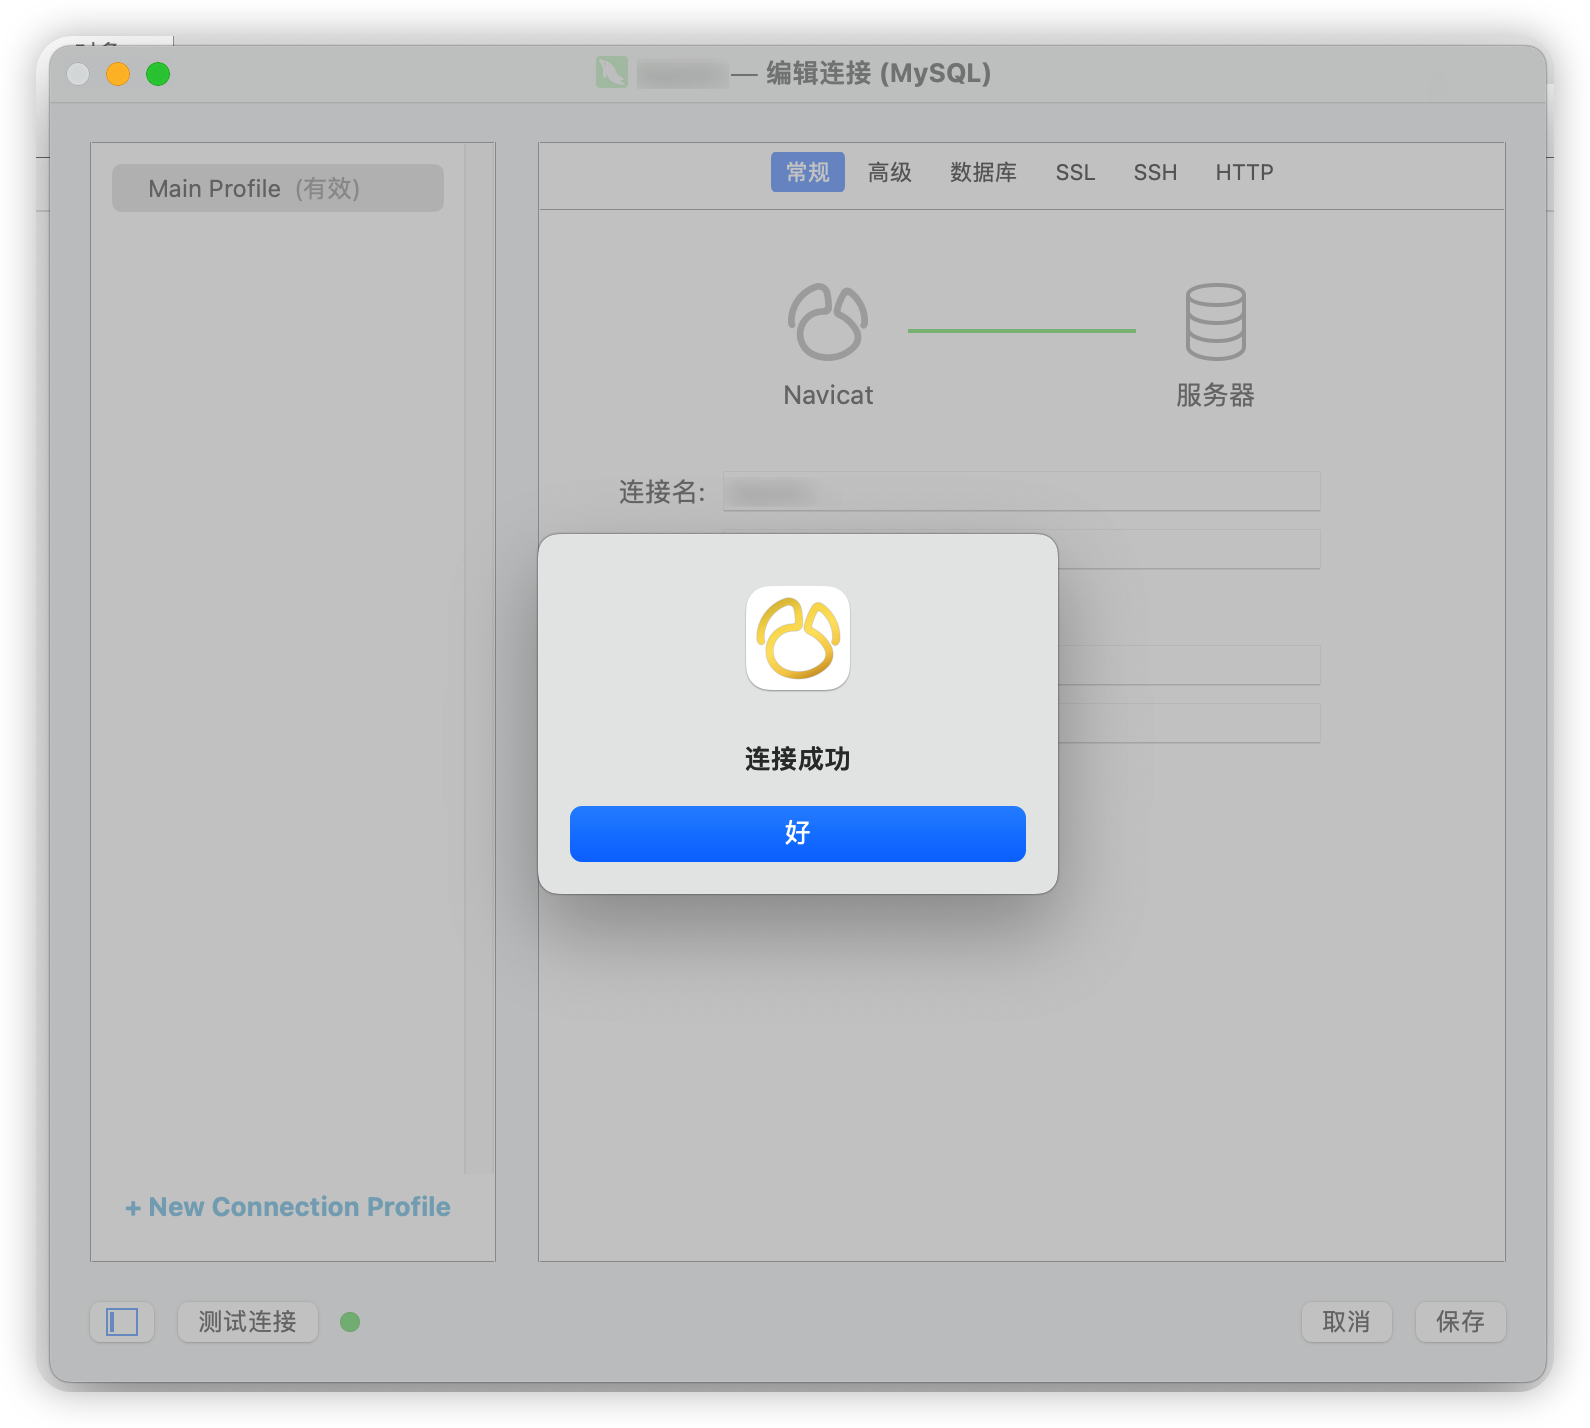
Task: Confirm the 连接成功 dialog with 好
Action: 797,833
